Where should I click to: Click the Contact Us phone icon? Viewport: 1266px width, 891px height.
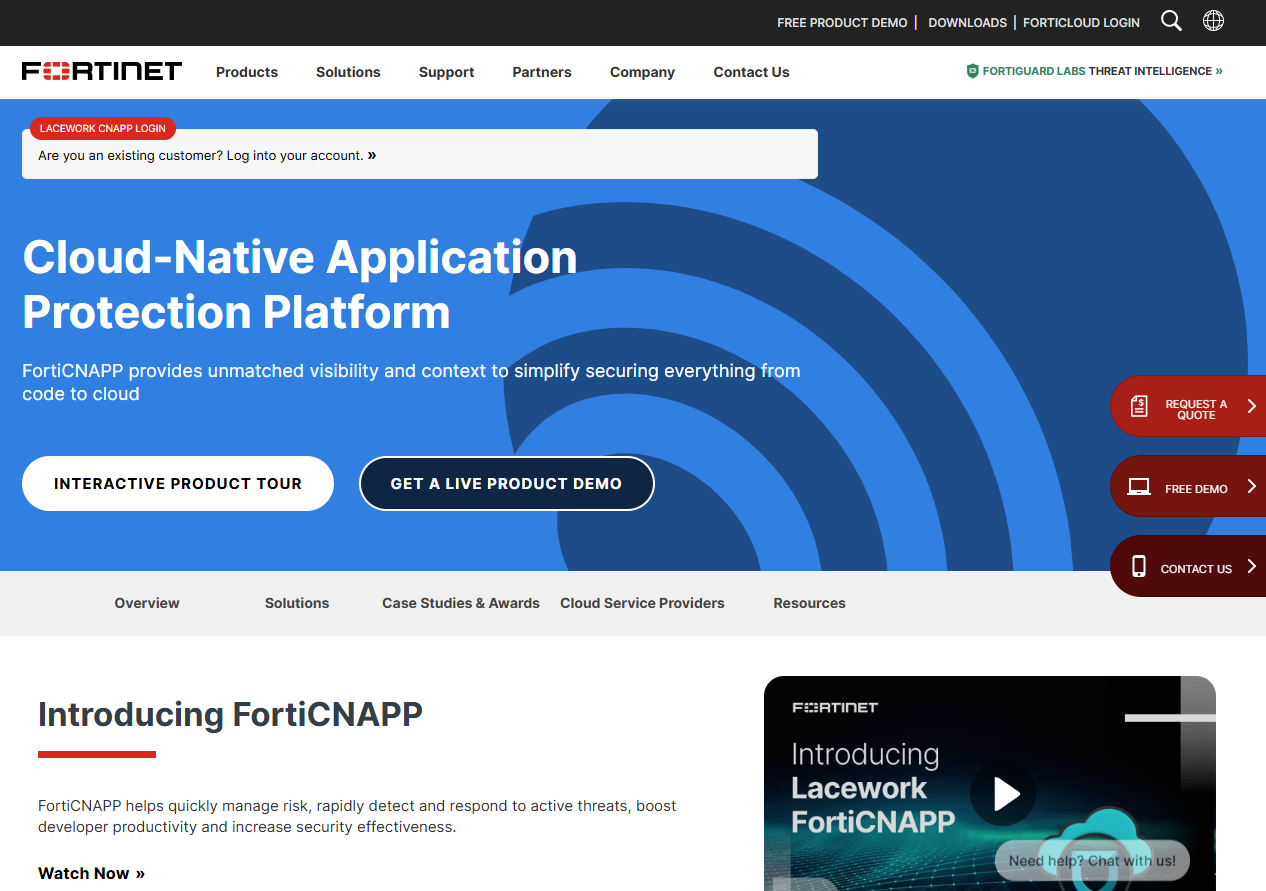pos(1139,567)
